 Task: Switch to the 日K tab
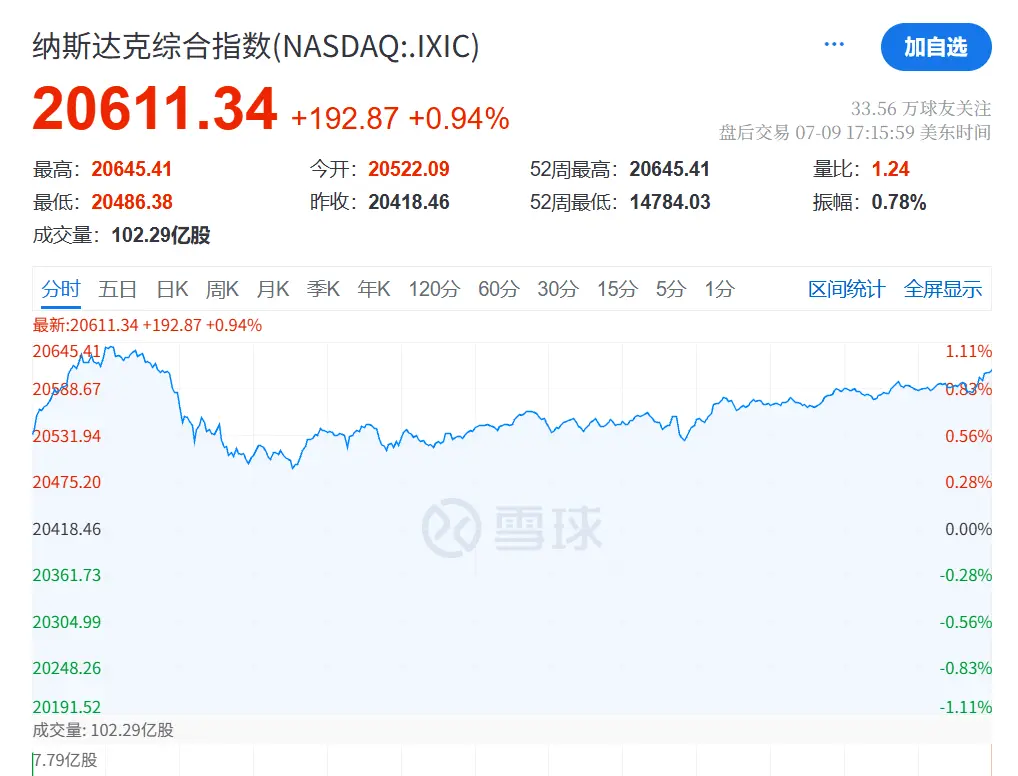(172, 288)
